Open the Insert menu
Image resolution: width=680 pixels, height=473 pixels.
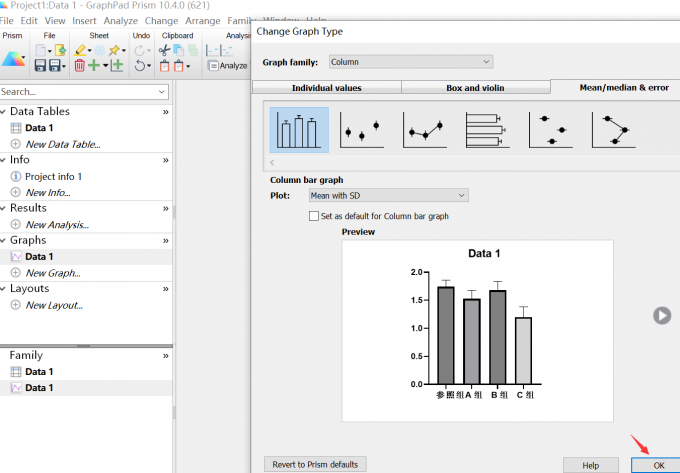click(x=85, y=20)
